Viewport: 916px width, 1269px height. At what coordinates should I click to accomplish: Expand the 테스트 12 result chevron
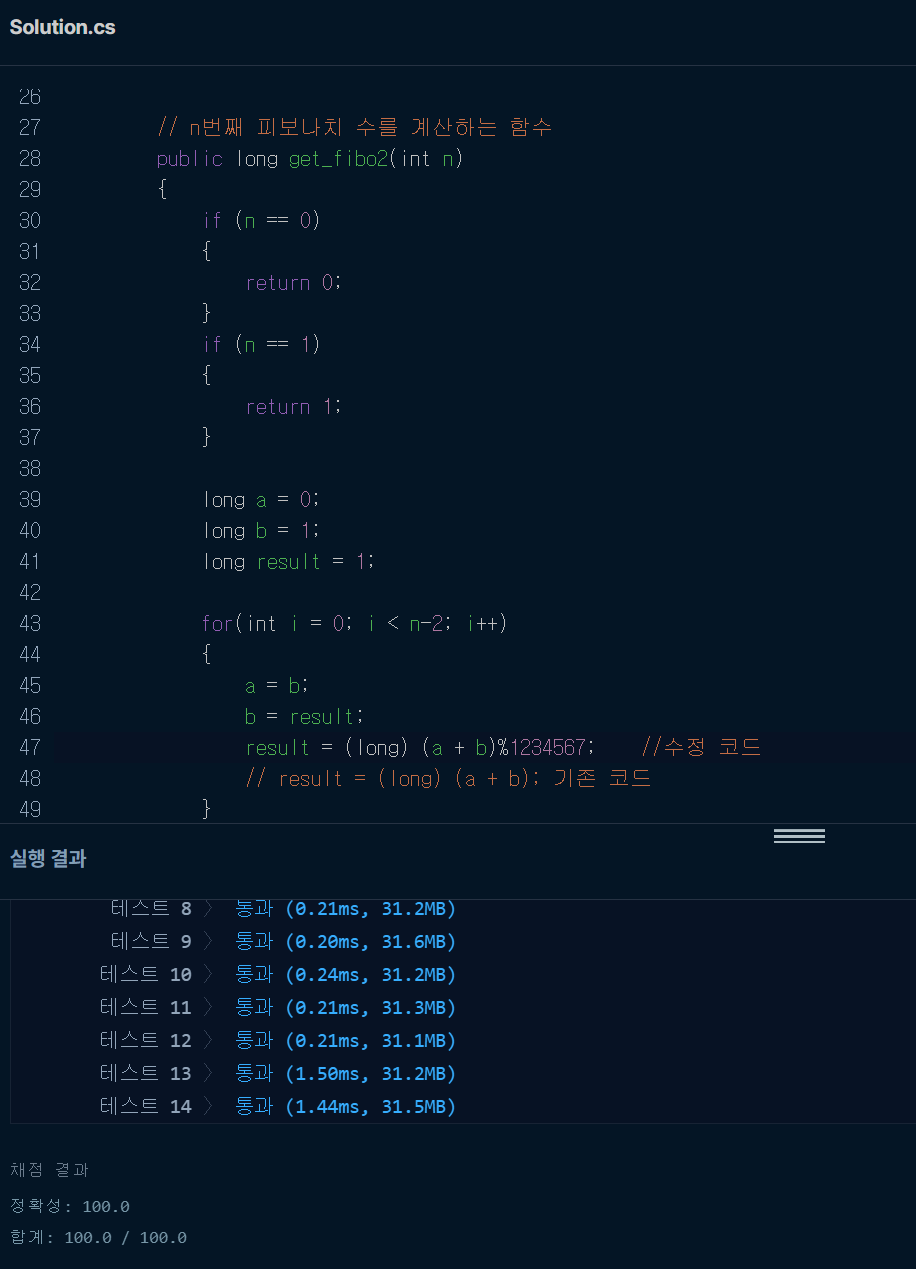click(208, 1041)
